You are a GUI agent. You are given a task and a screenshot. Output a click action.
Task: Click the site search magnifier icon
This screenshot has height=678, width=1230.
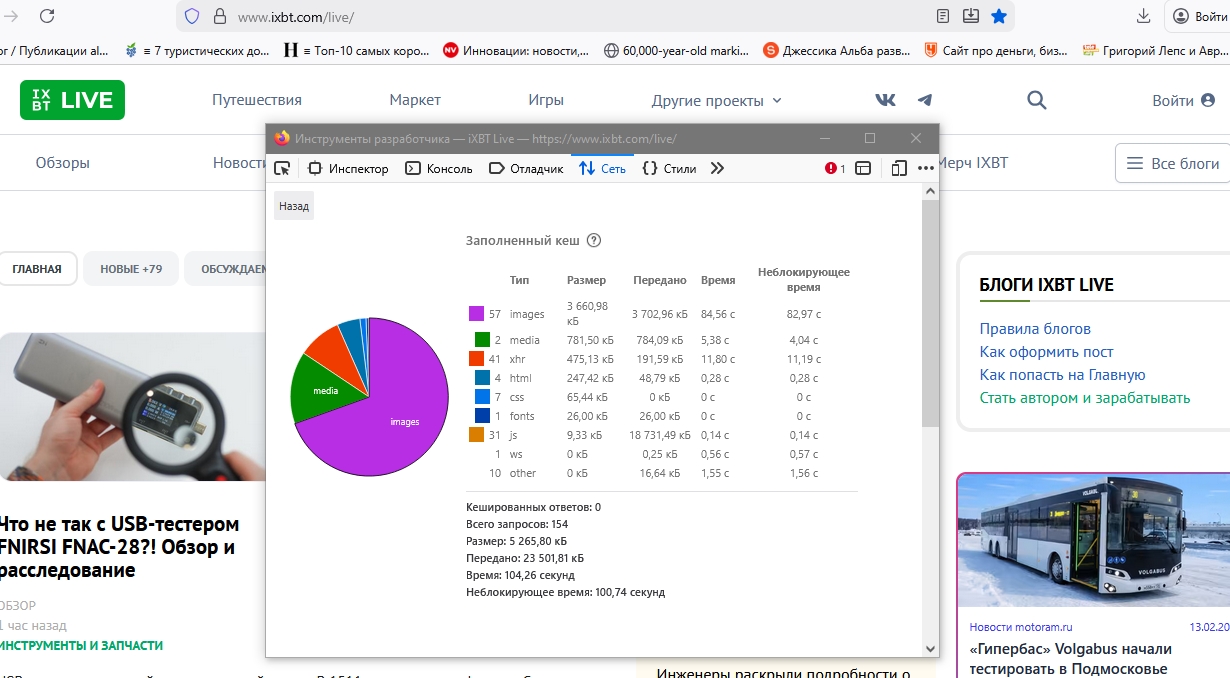1037,100
